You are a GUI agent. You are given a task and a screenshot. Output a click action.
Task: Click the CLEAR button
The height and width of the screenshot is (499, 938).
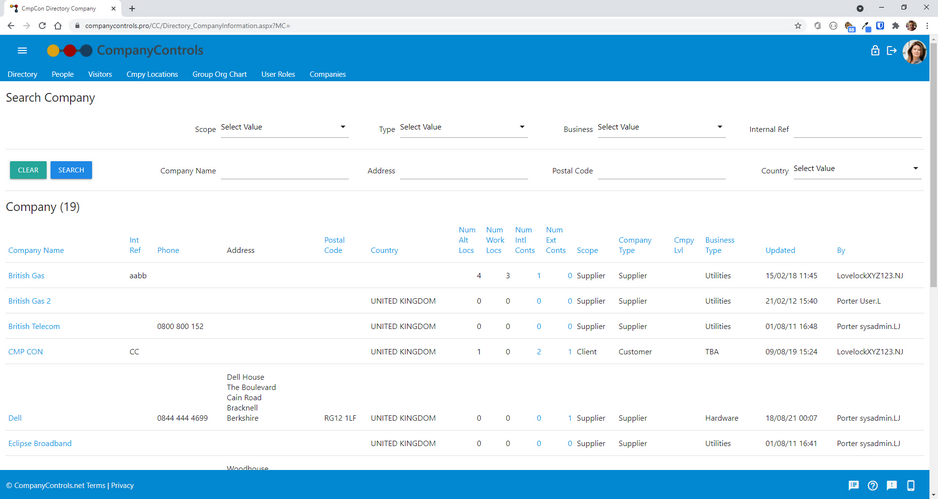pyautogui.click(x=28, y=170)
